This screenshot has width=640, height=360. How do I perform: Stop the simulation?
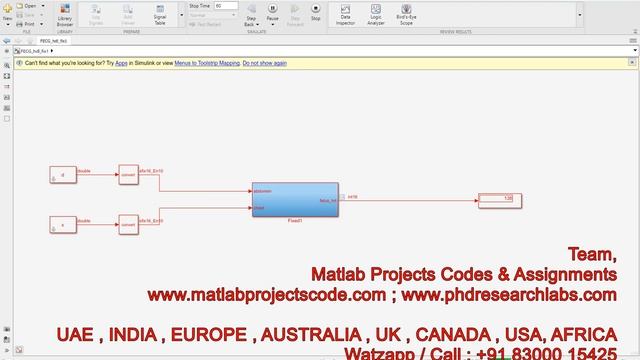coord(316,12)
